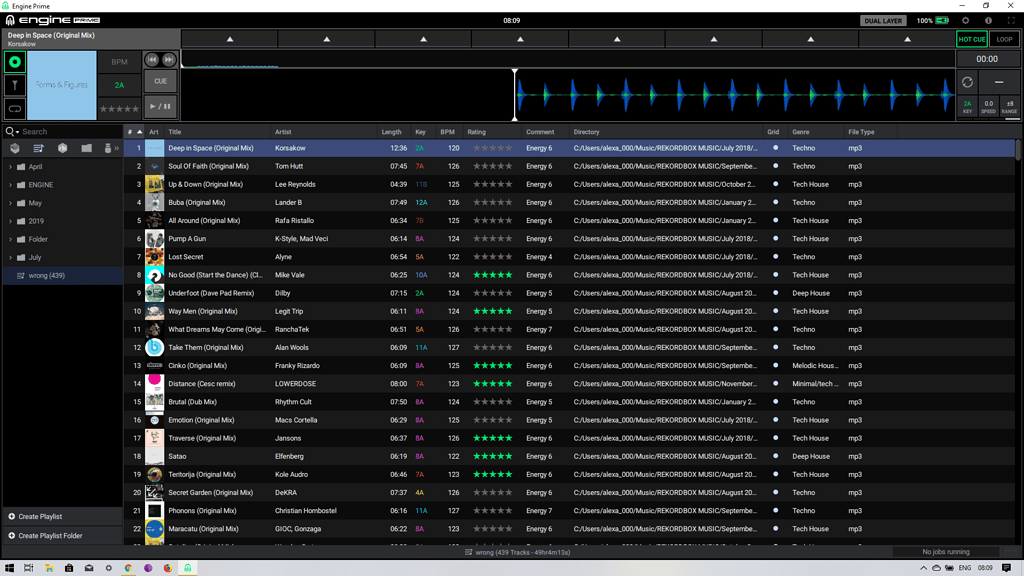
Task: Toggle the DUAL LAYER mode
Action: pyautogui.click(x=882, y=20)
